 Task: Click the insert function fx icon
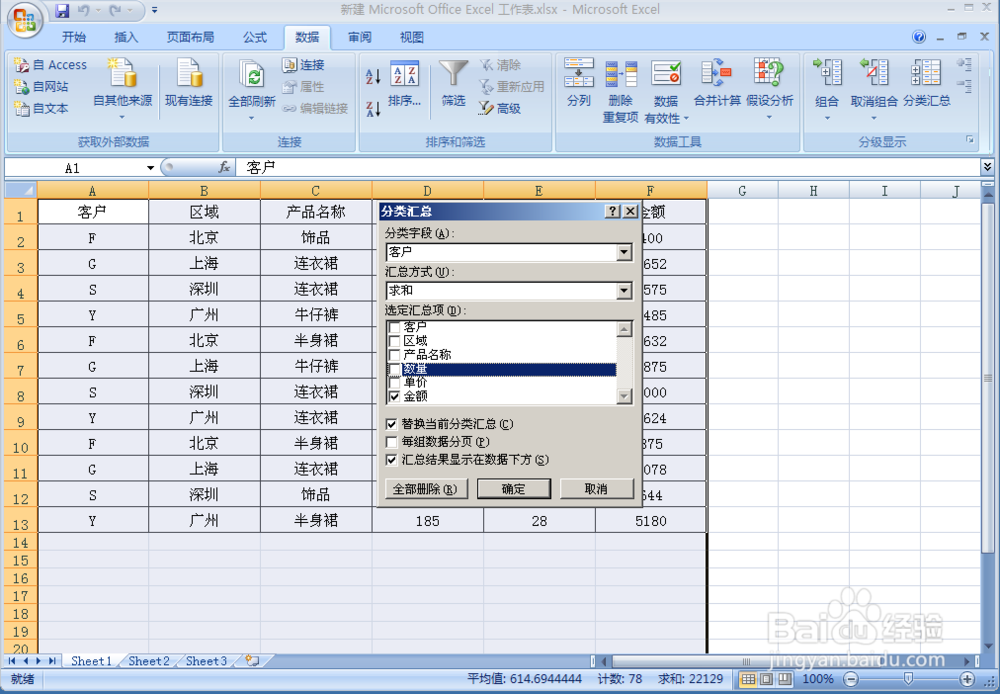[x=224, y=167]
